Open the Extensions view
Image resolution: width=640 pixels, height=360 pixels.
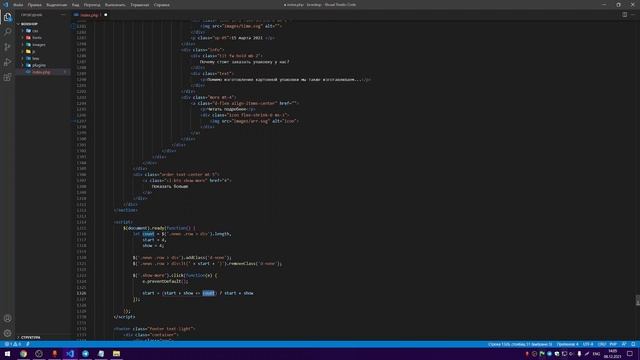click(7, 77)
